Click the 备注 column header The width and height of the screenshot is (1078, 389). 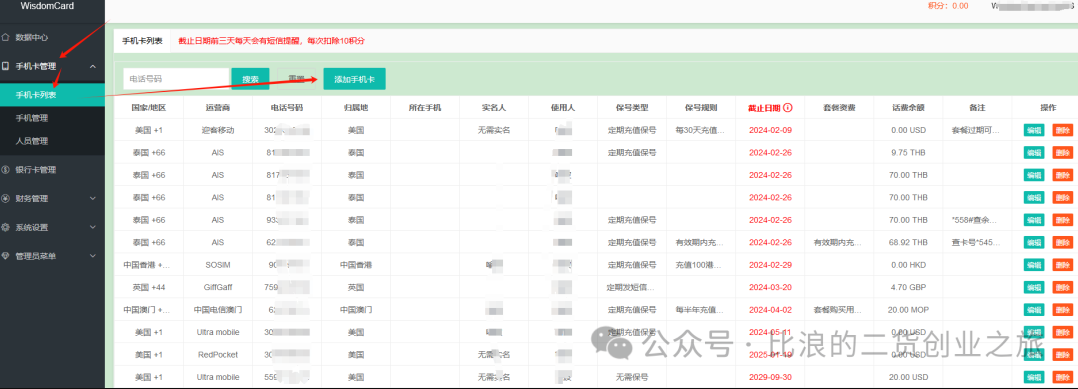point(977,108)
